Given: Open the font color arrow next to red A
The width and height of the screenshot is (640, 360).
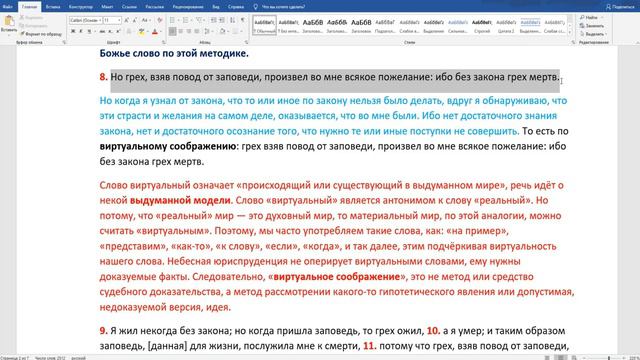Looking at the screenshot, I should tap(160, 31).
